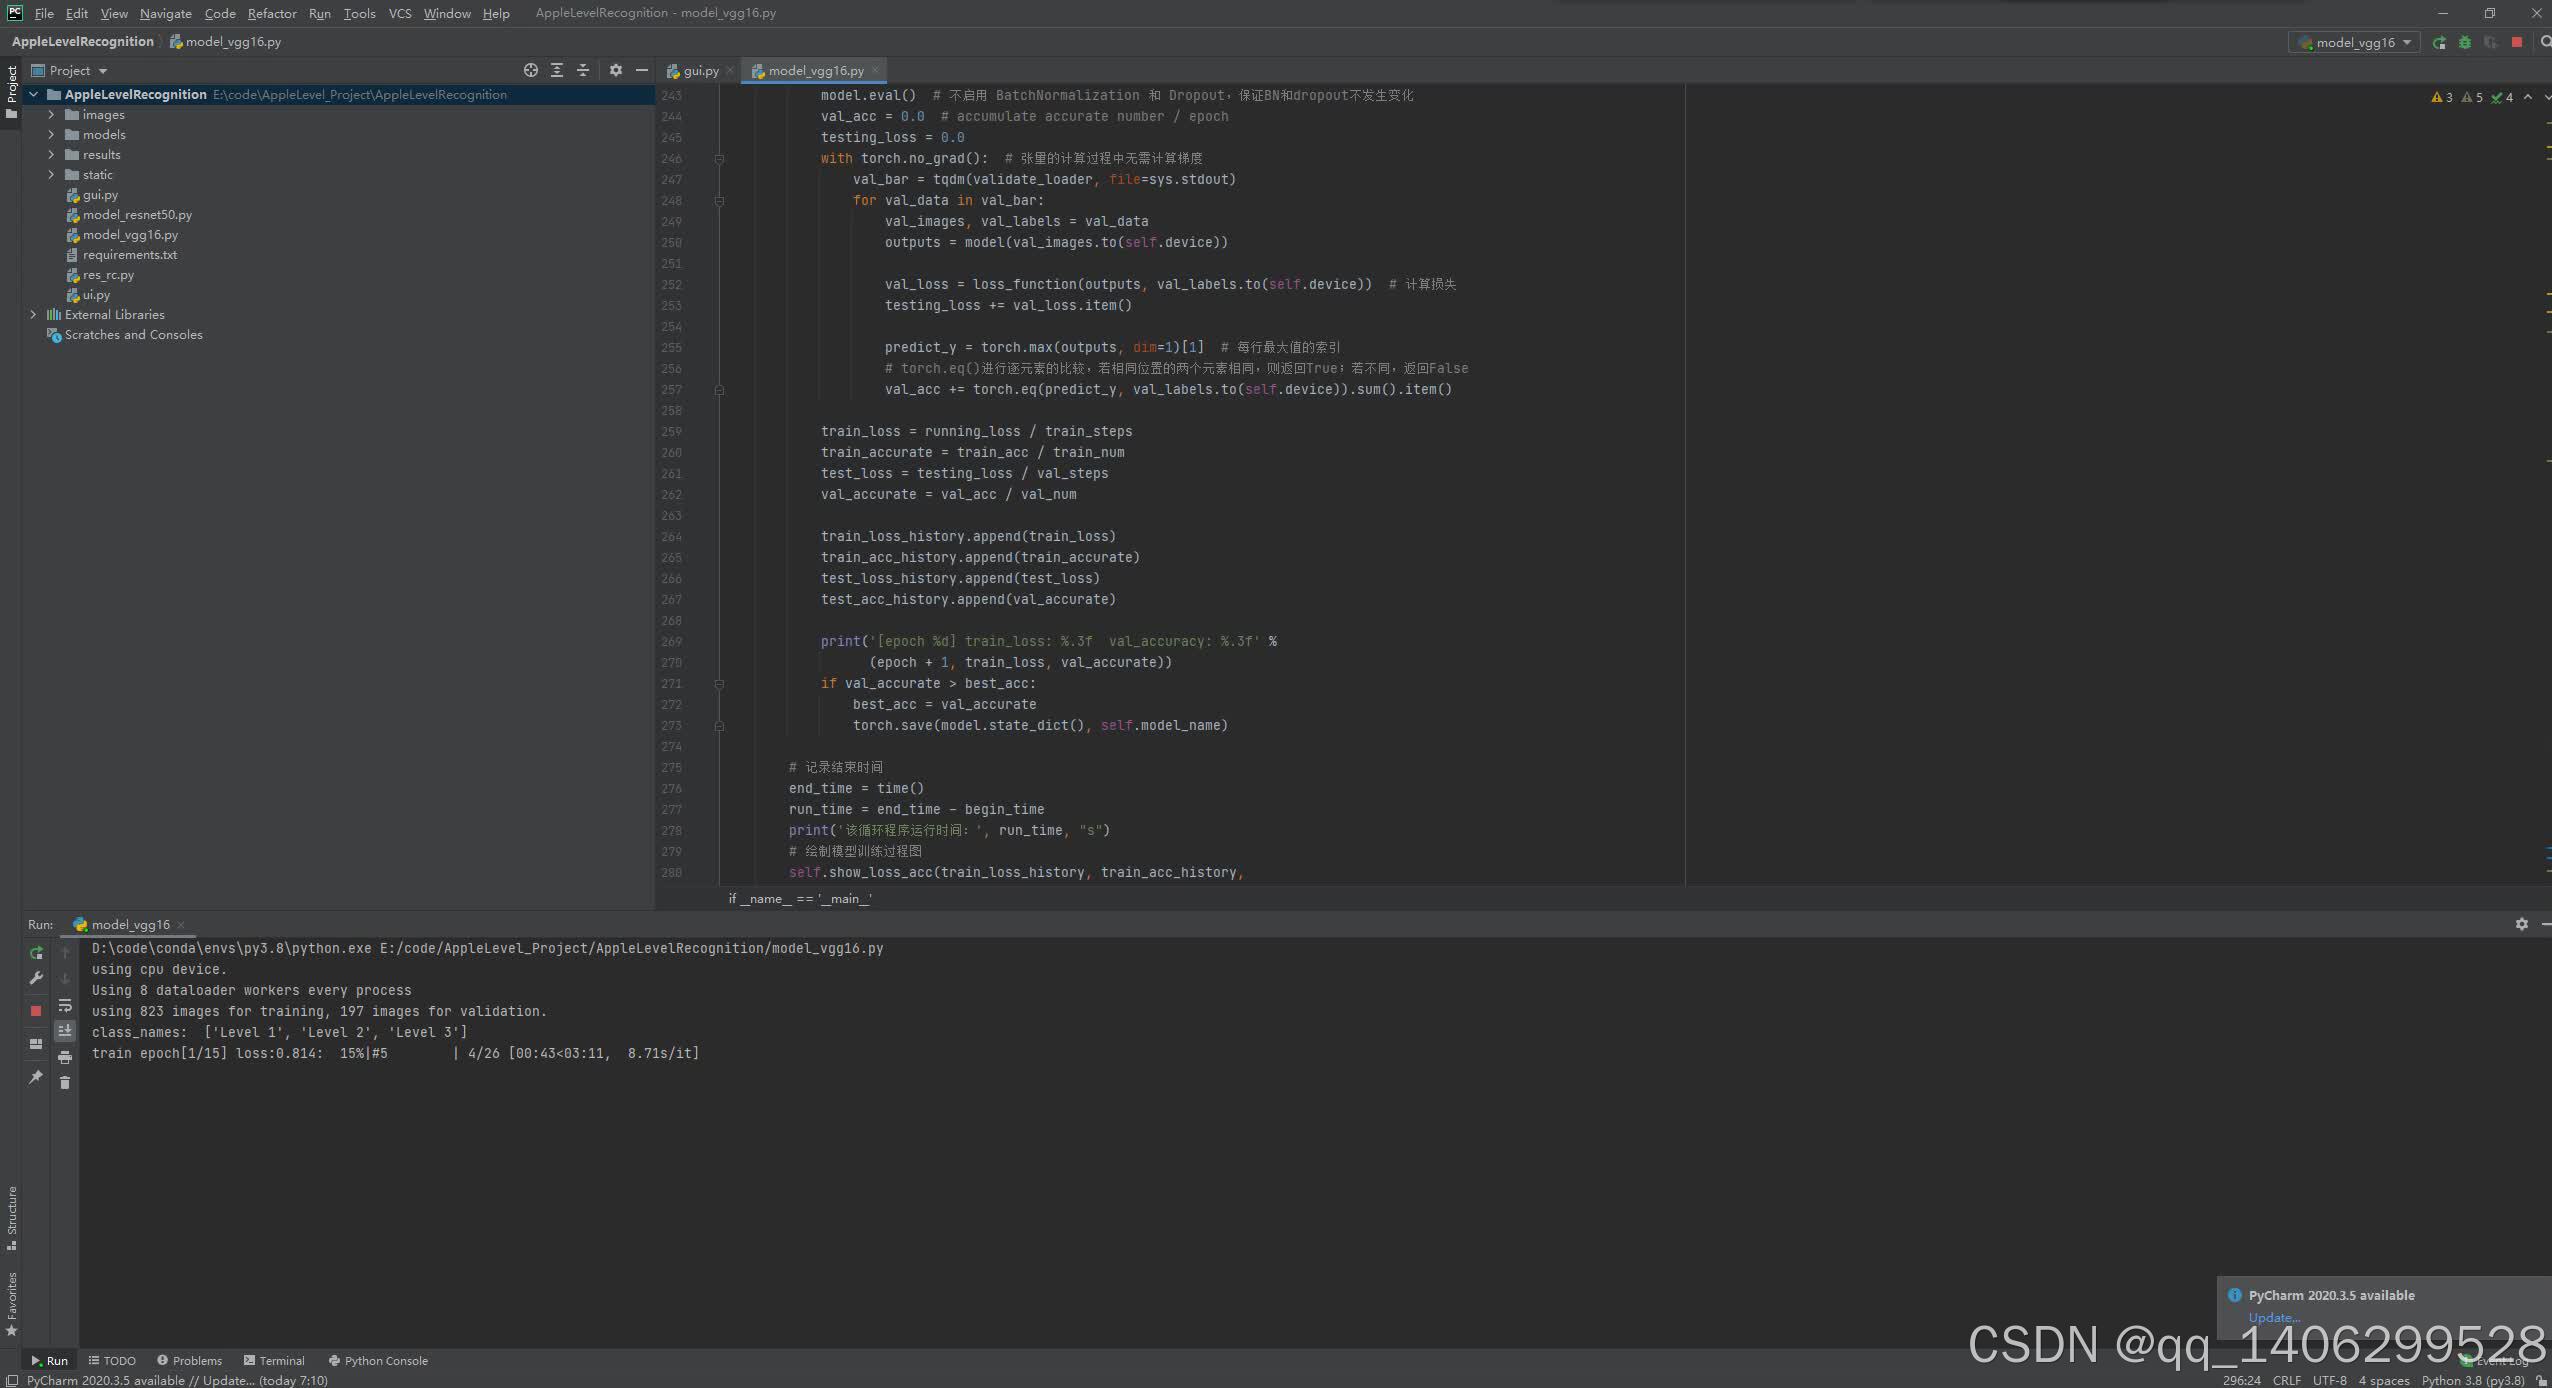Expand the images folder
The image size is (2552, 1388).
51,115
